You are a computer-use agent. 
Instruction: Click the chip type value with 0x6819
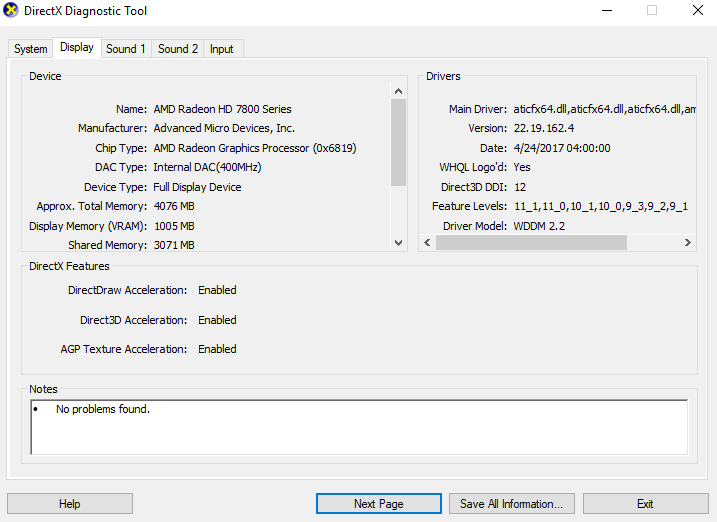255,148
